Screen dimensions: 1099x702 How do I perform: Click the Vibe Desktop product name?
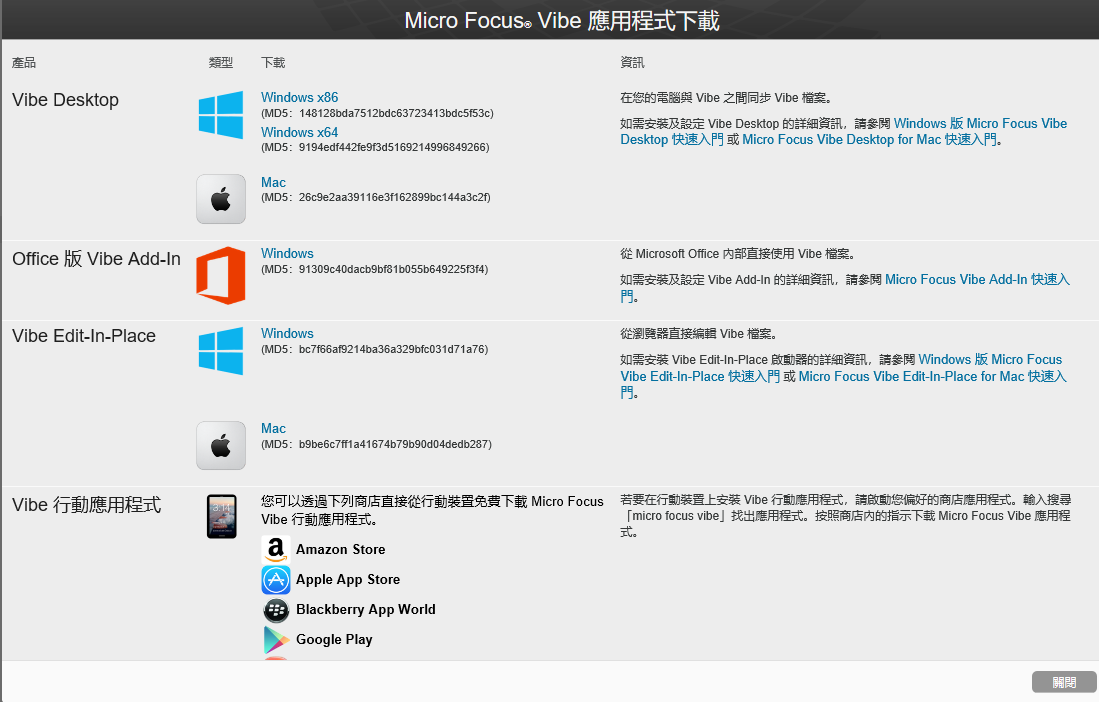65,100
